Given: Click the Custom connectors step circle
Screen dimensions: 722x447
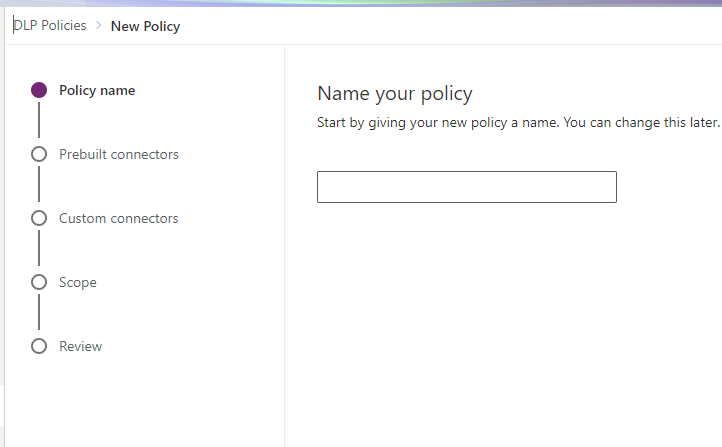Looking at the screenshot, I should tap(39, 218).
